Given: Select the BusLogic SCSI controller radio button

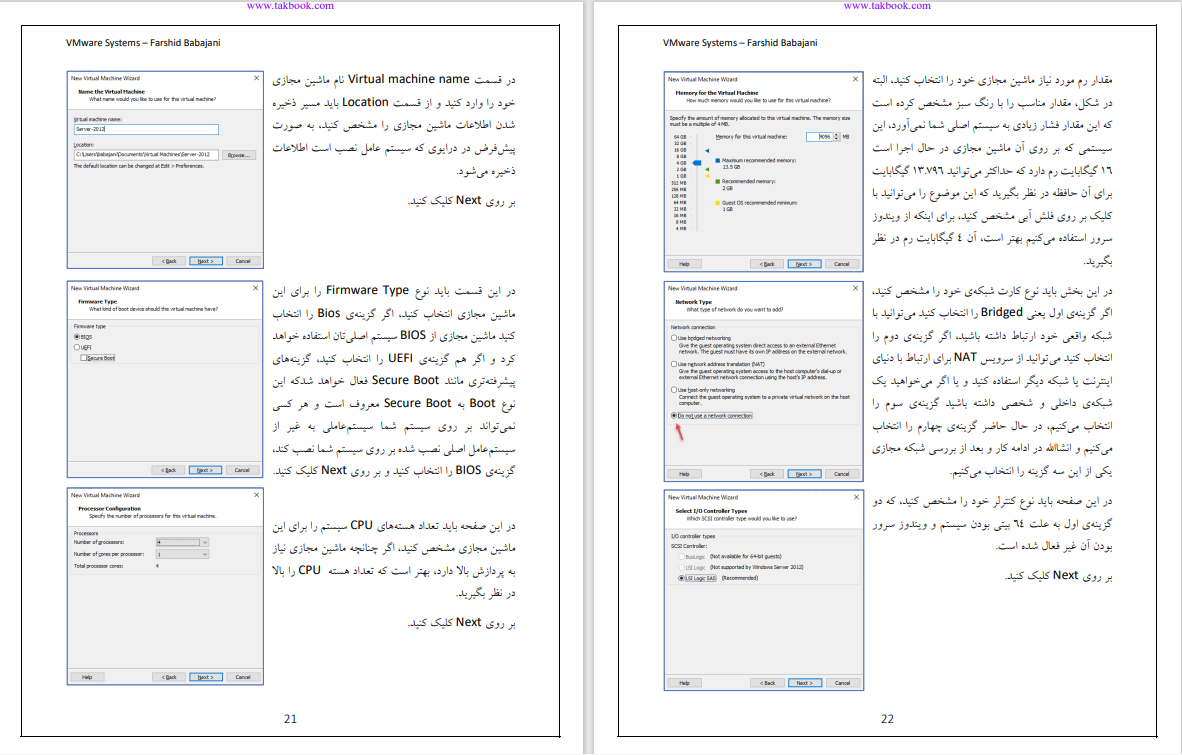Looking at the screenshot, I should 681,557.
